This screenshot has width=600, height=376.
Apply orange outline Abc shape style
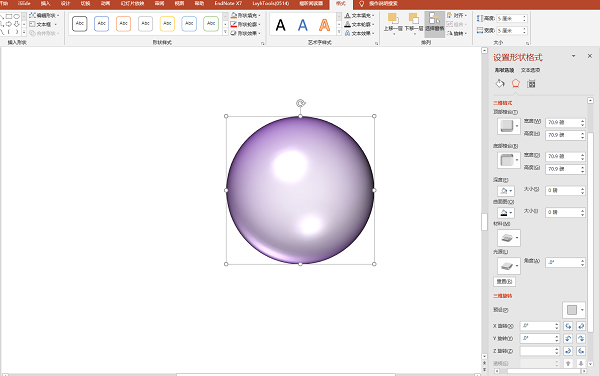[x=123, y=24]
